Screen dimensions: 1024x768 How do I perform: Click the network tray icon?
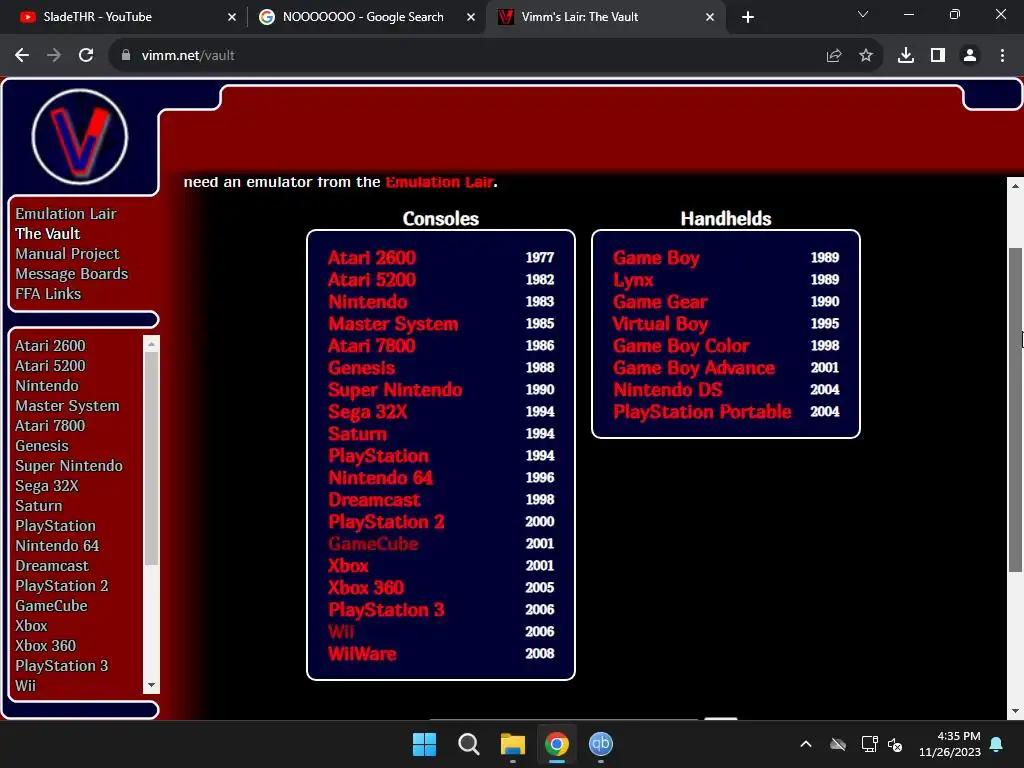[869, 744]
